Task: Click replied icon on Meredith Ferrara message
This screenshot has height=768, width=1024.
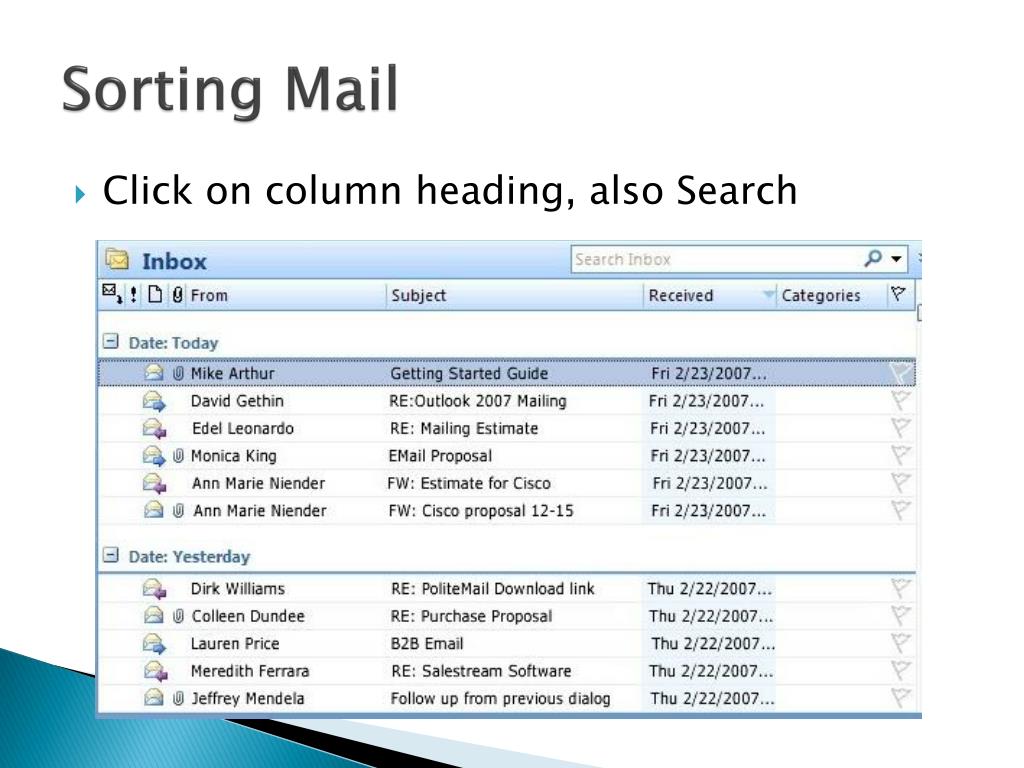Action: [x=154, y=671]
